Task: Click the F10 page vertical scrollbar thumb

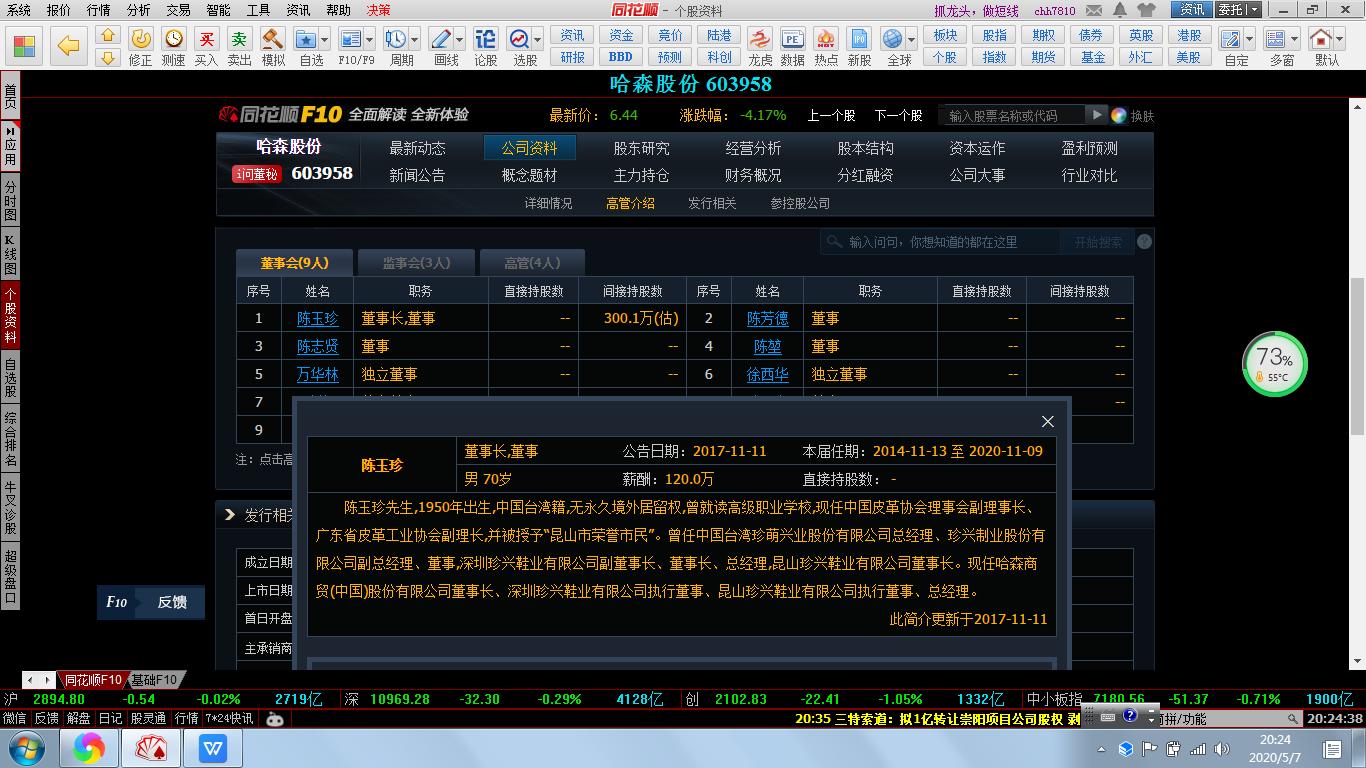Action: pos(1357,355)
